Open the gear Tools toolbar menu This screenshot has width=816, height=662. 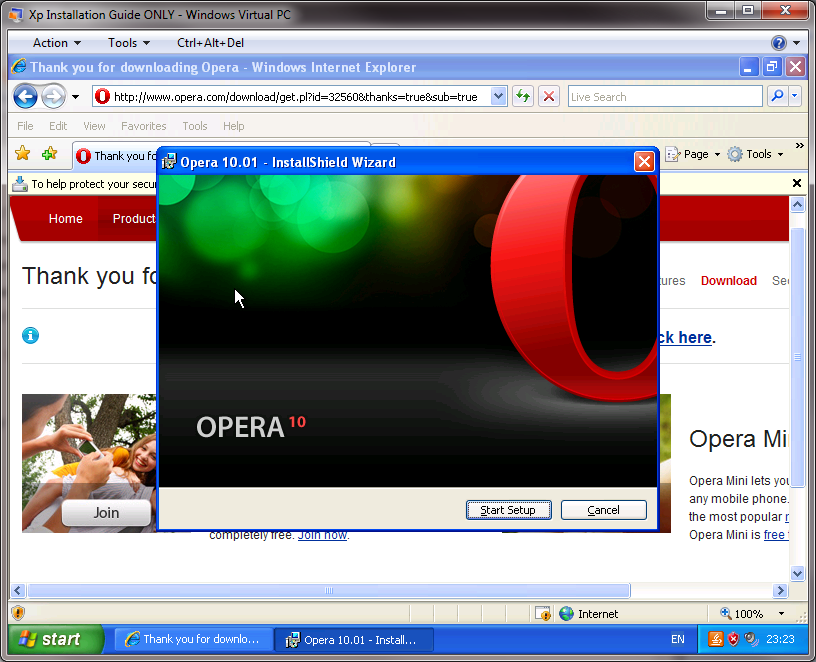pyautogui.click(x=755, y=154)
